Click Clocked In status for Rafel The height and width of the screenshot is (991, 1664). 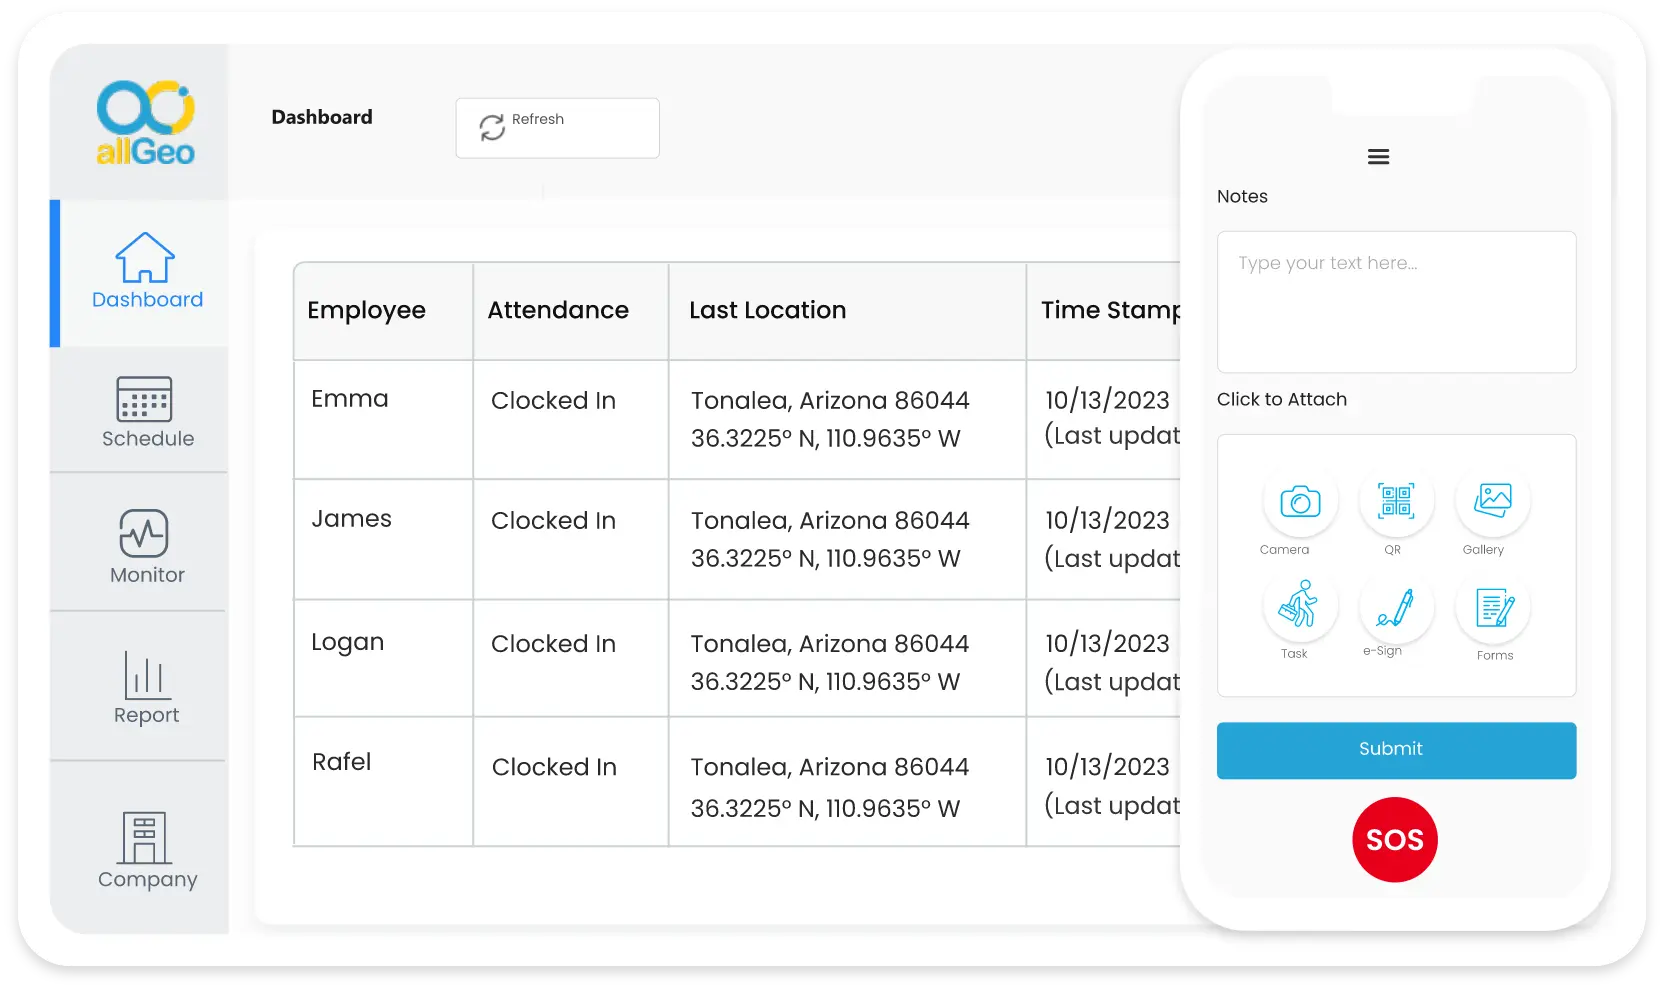554,767
